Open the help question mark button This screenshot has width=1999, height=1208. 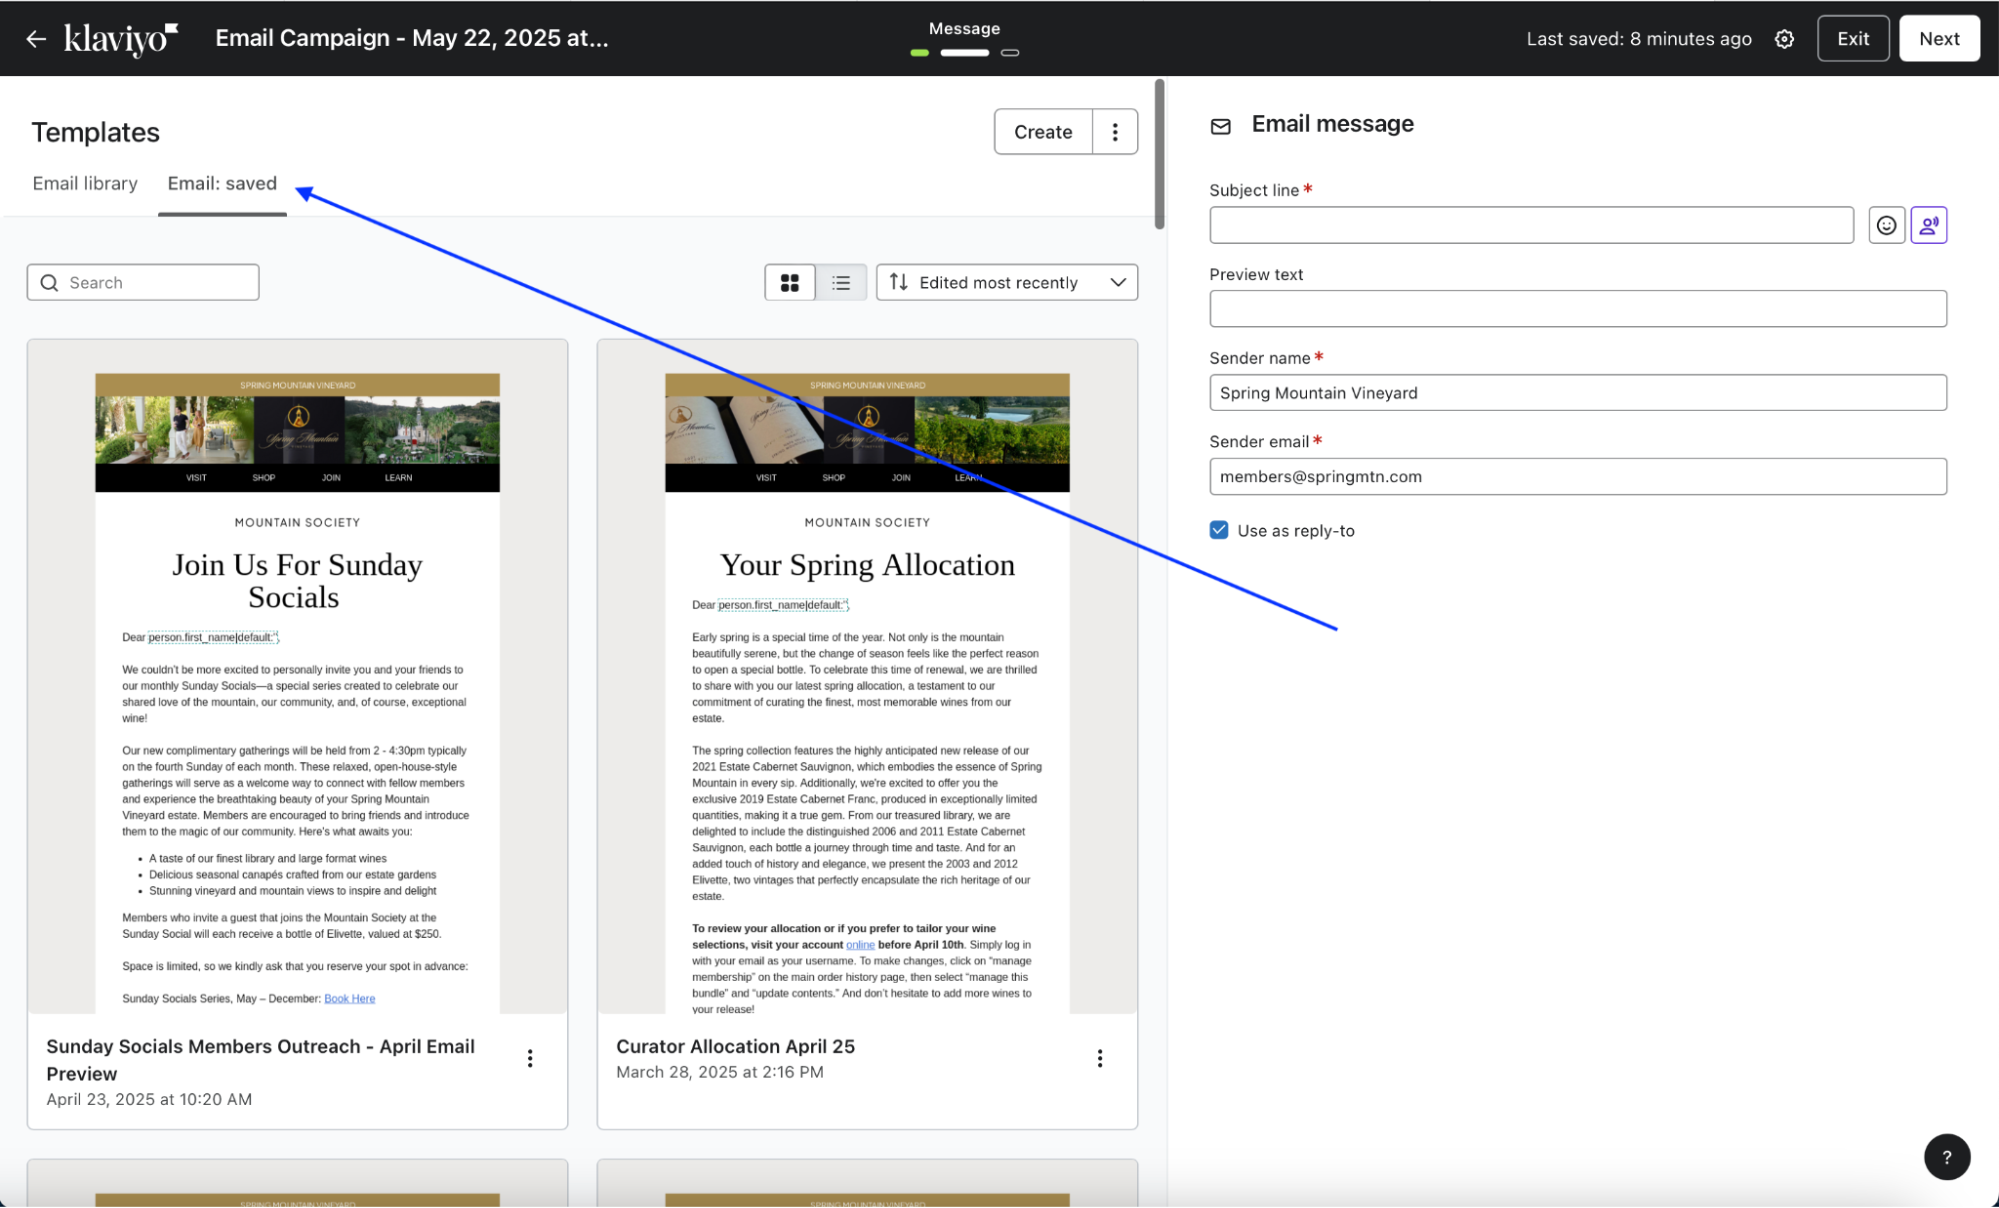pos(1946,1157)
